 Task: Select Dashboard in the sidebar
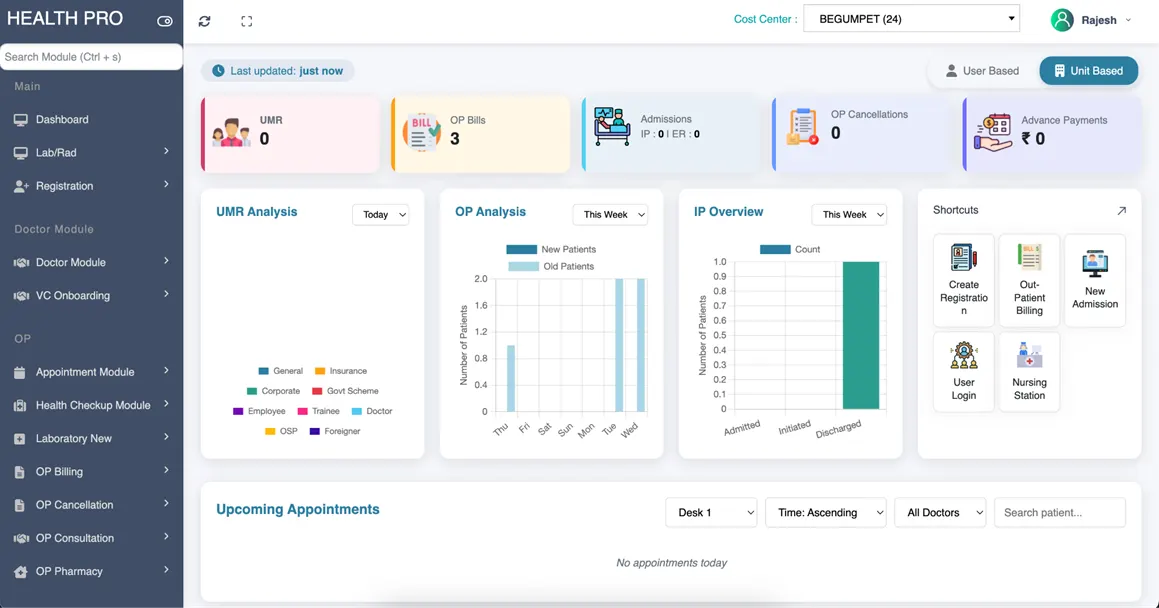click(x=62, y=119)
